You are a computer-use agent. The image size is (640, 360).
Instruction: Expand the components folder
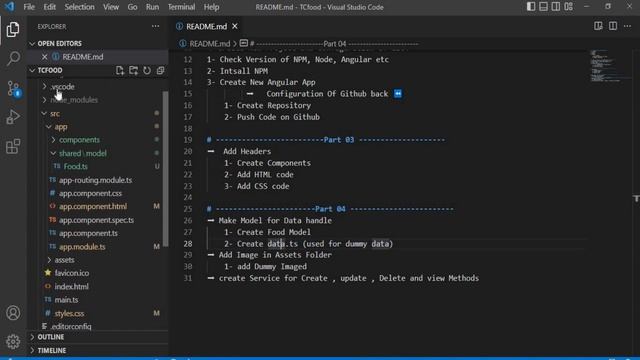click(x=79, y=140)
